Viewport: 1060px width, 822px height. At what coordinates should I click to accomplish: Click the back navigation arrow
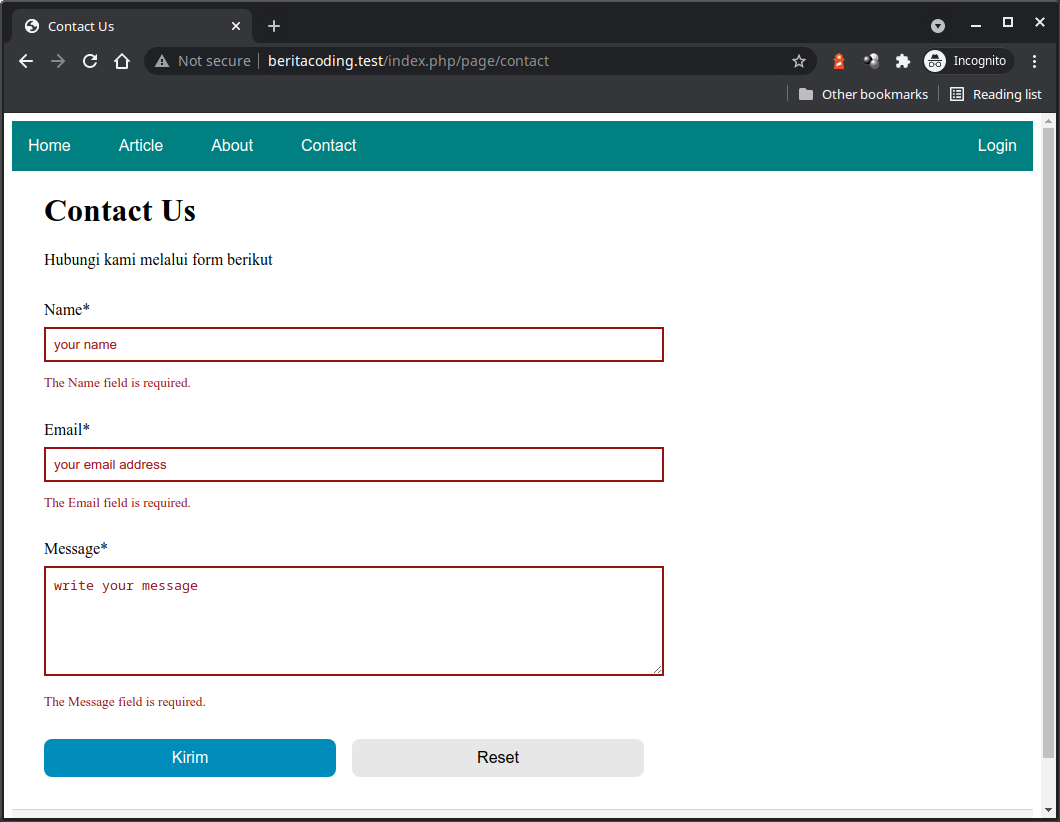click(x=25, y=61)
